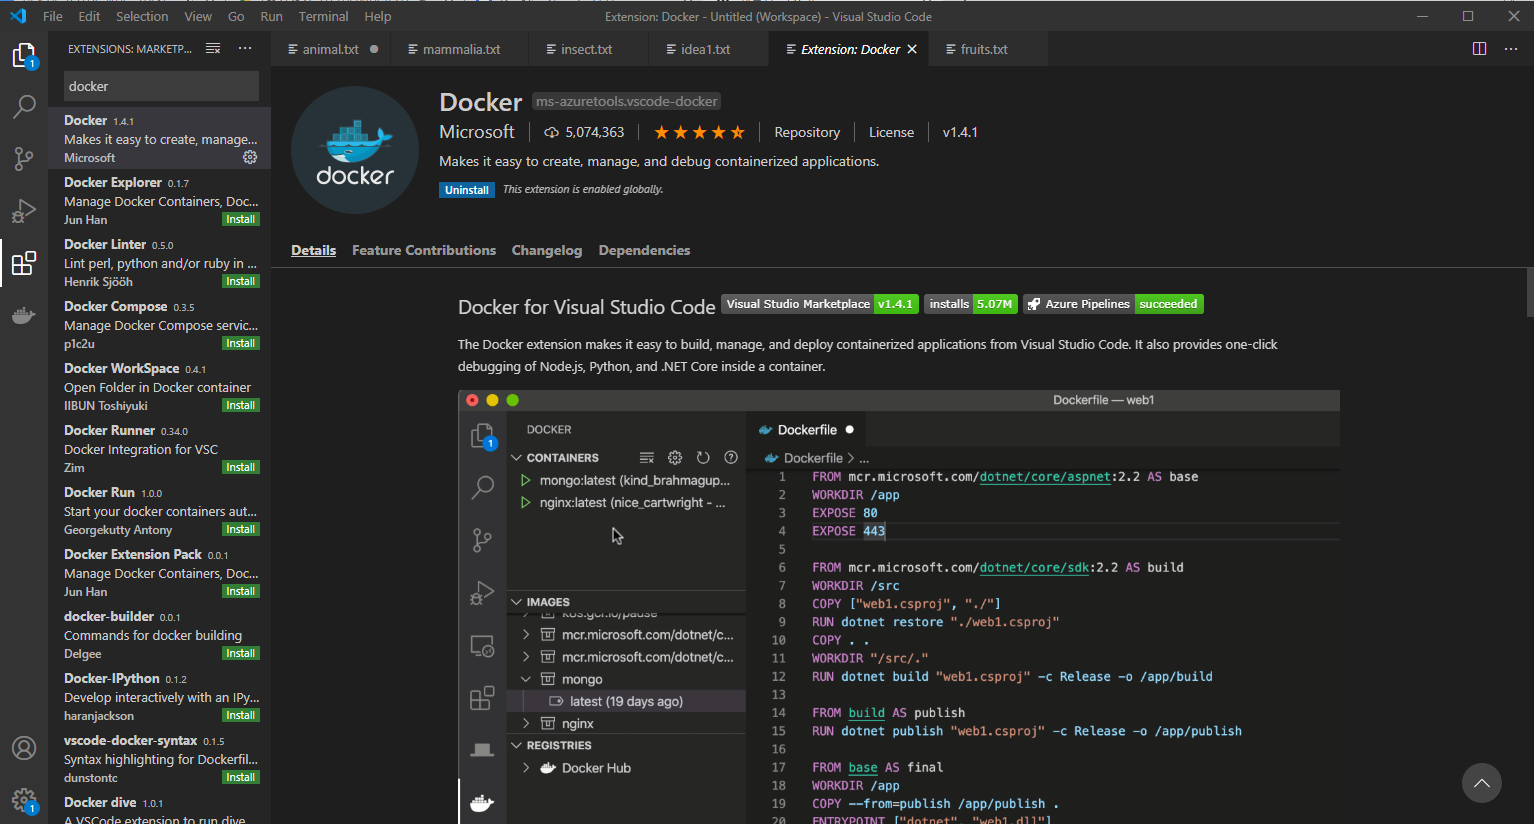Image resolution: width=1534 pixels, height=824 pixels.
Task: Open the Search view in activity bar
Action: point(24,106)
